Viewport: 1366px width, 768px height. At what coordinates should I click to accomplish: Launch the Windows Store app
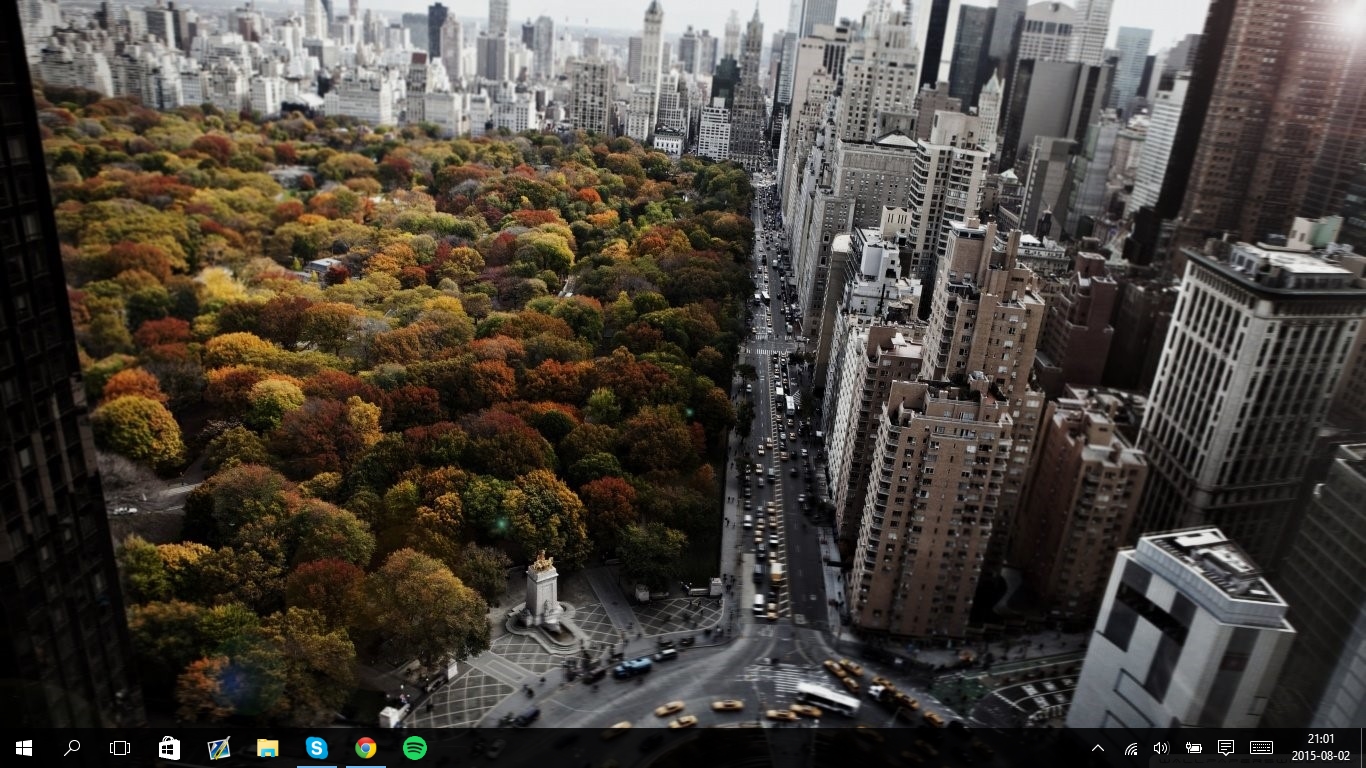pyautogui.click(x=169, y=748)
